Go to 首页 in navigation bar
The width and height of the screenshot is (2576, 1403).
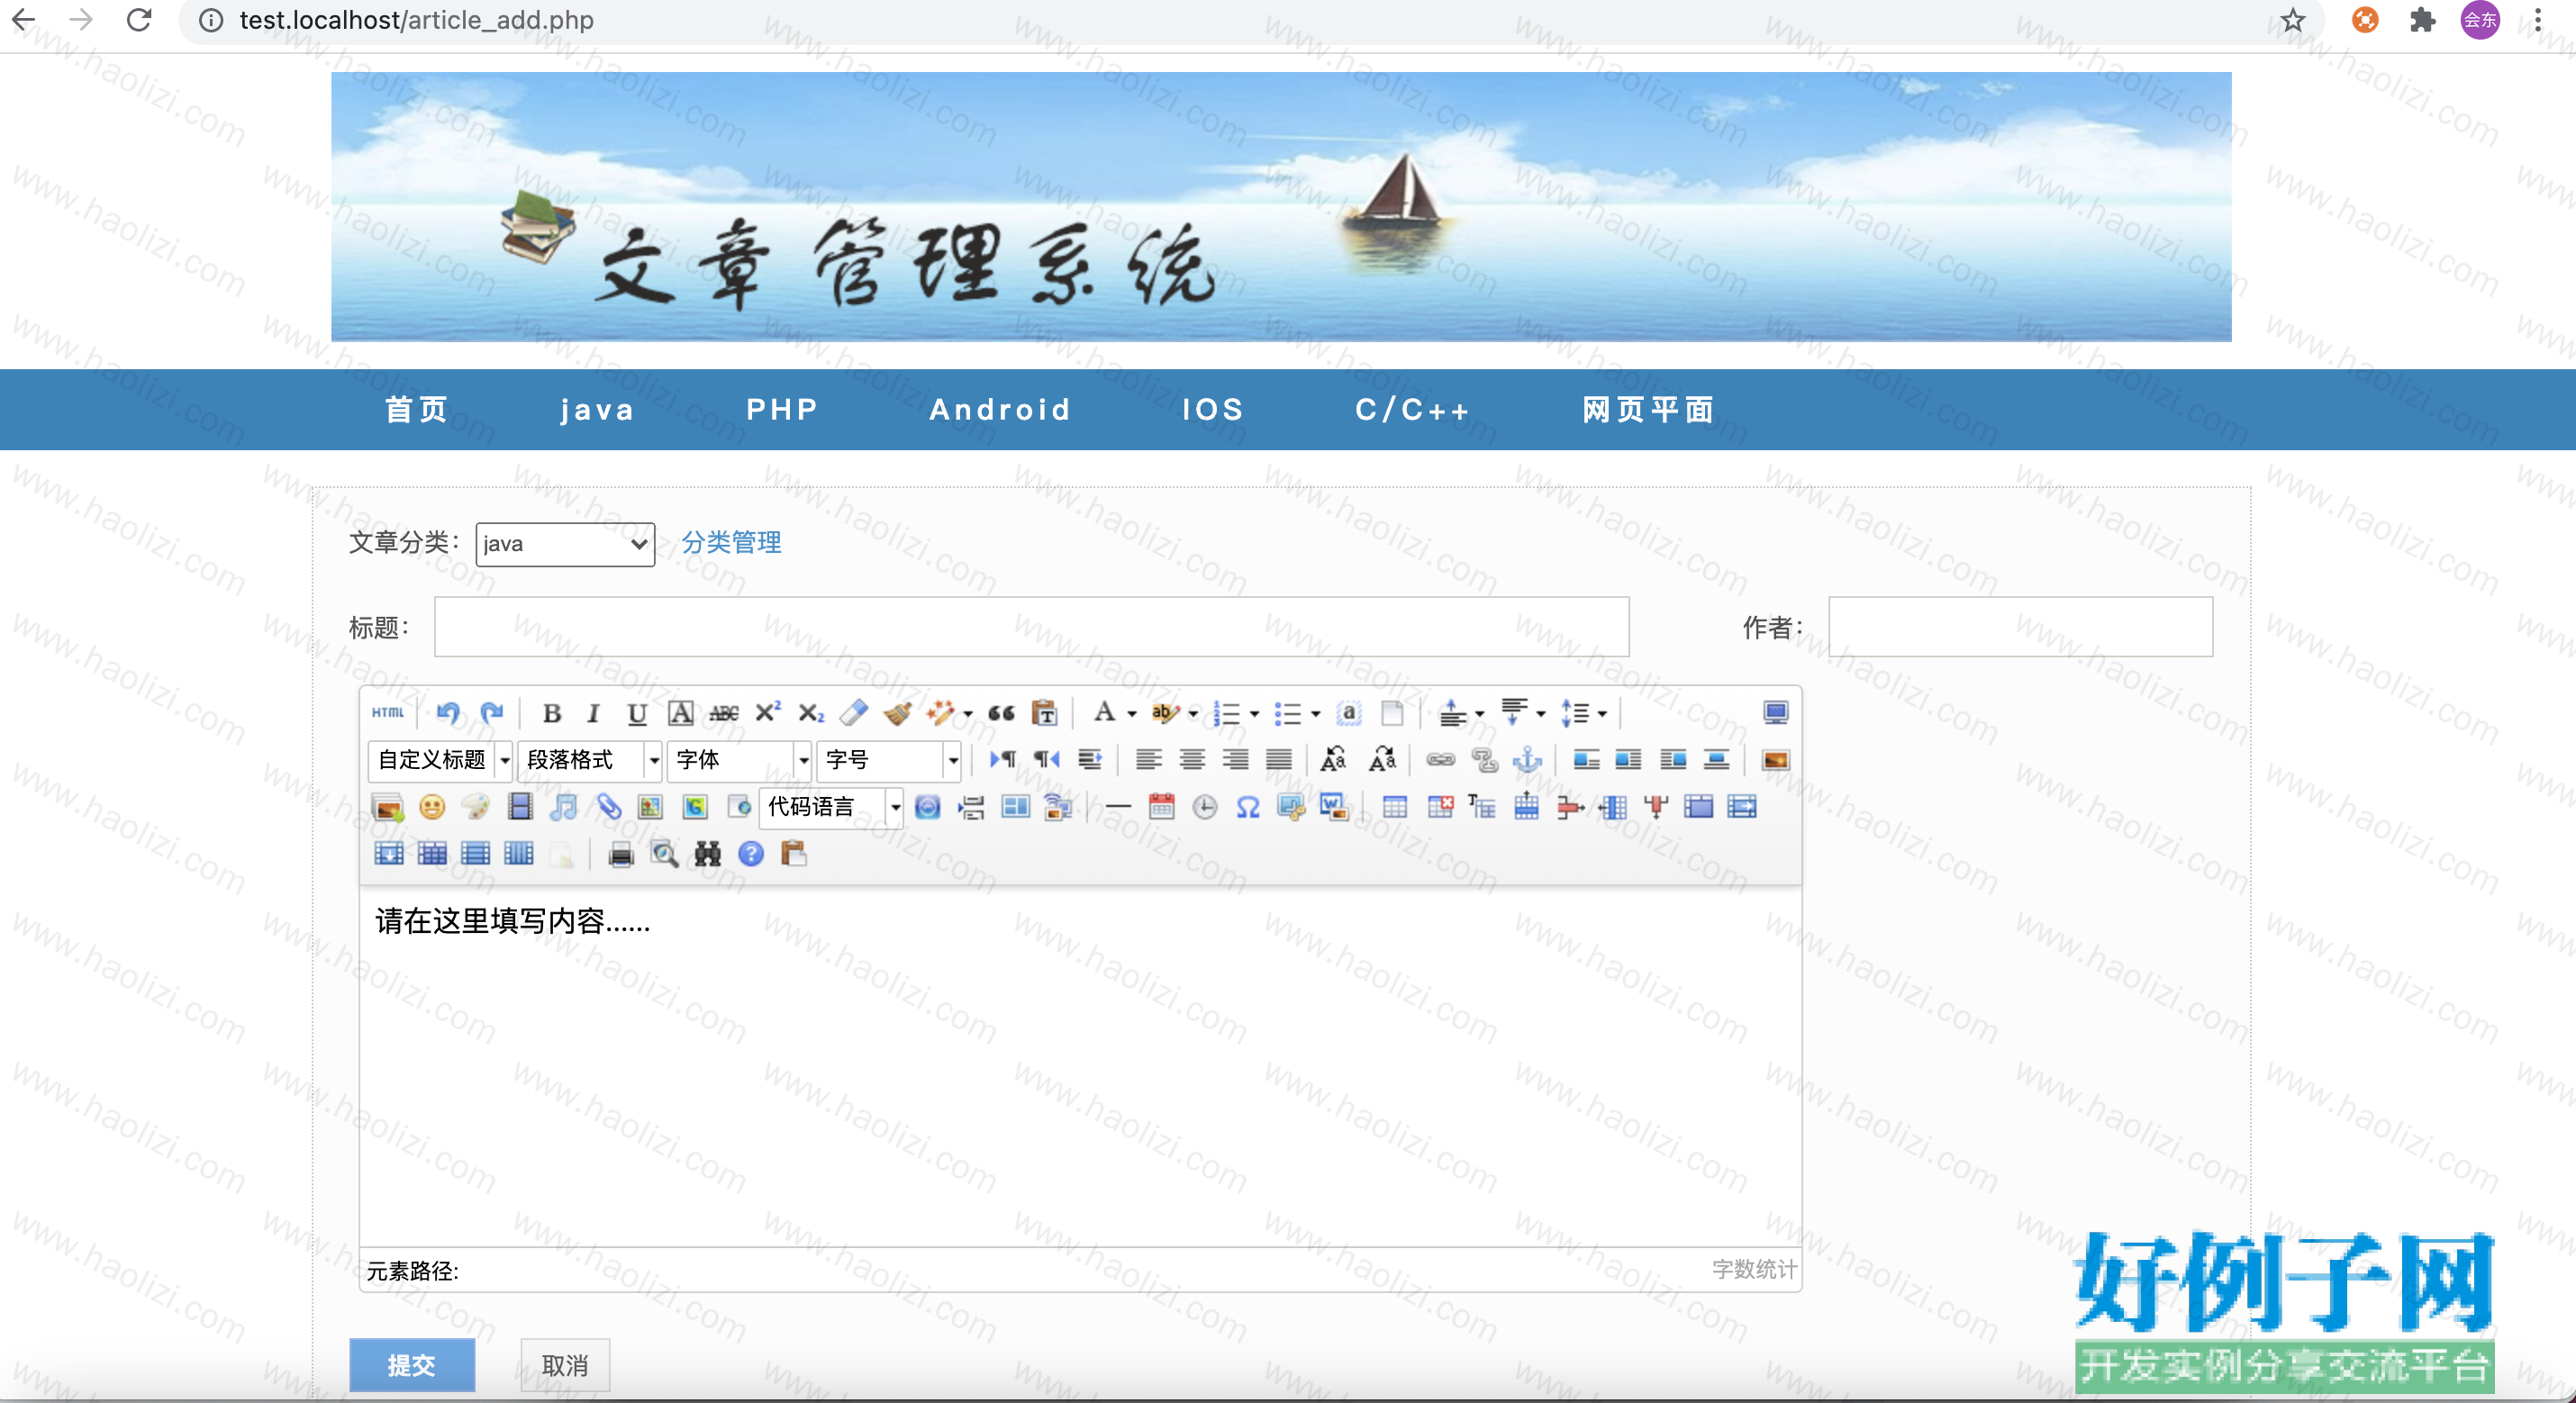coord(417,409)
